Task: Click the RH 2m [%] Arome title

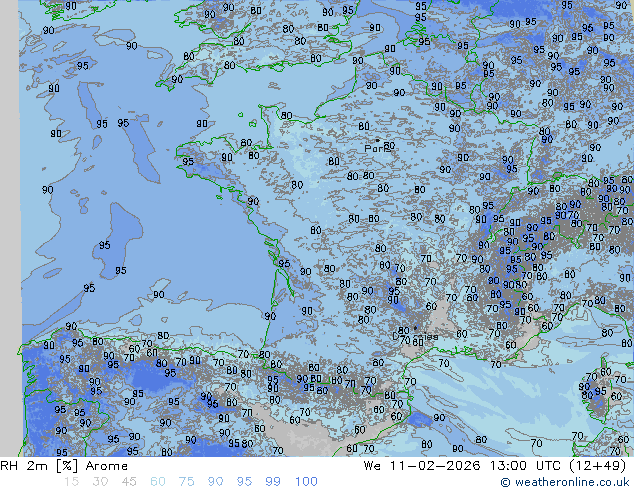Action: 64,466
